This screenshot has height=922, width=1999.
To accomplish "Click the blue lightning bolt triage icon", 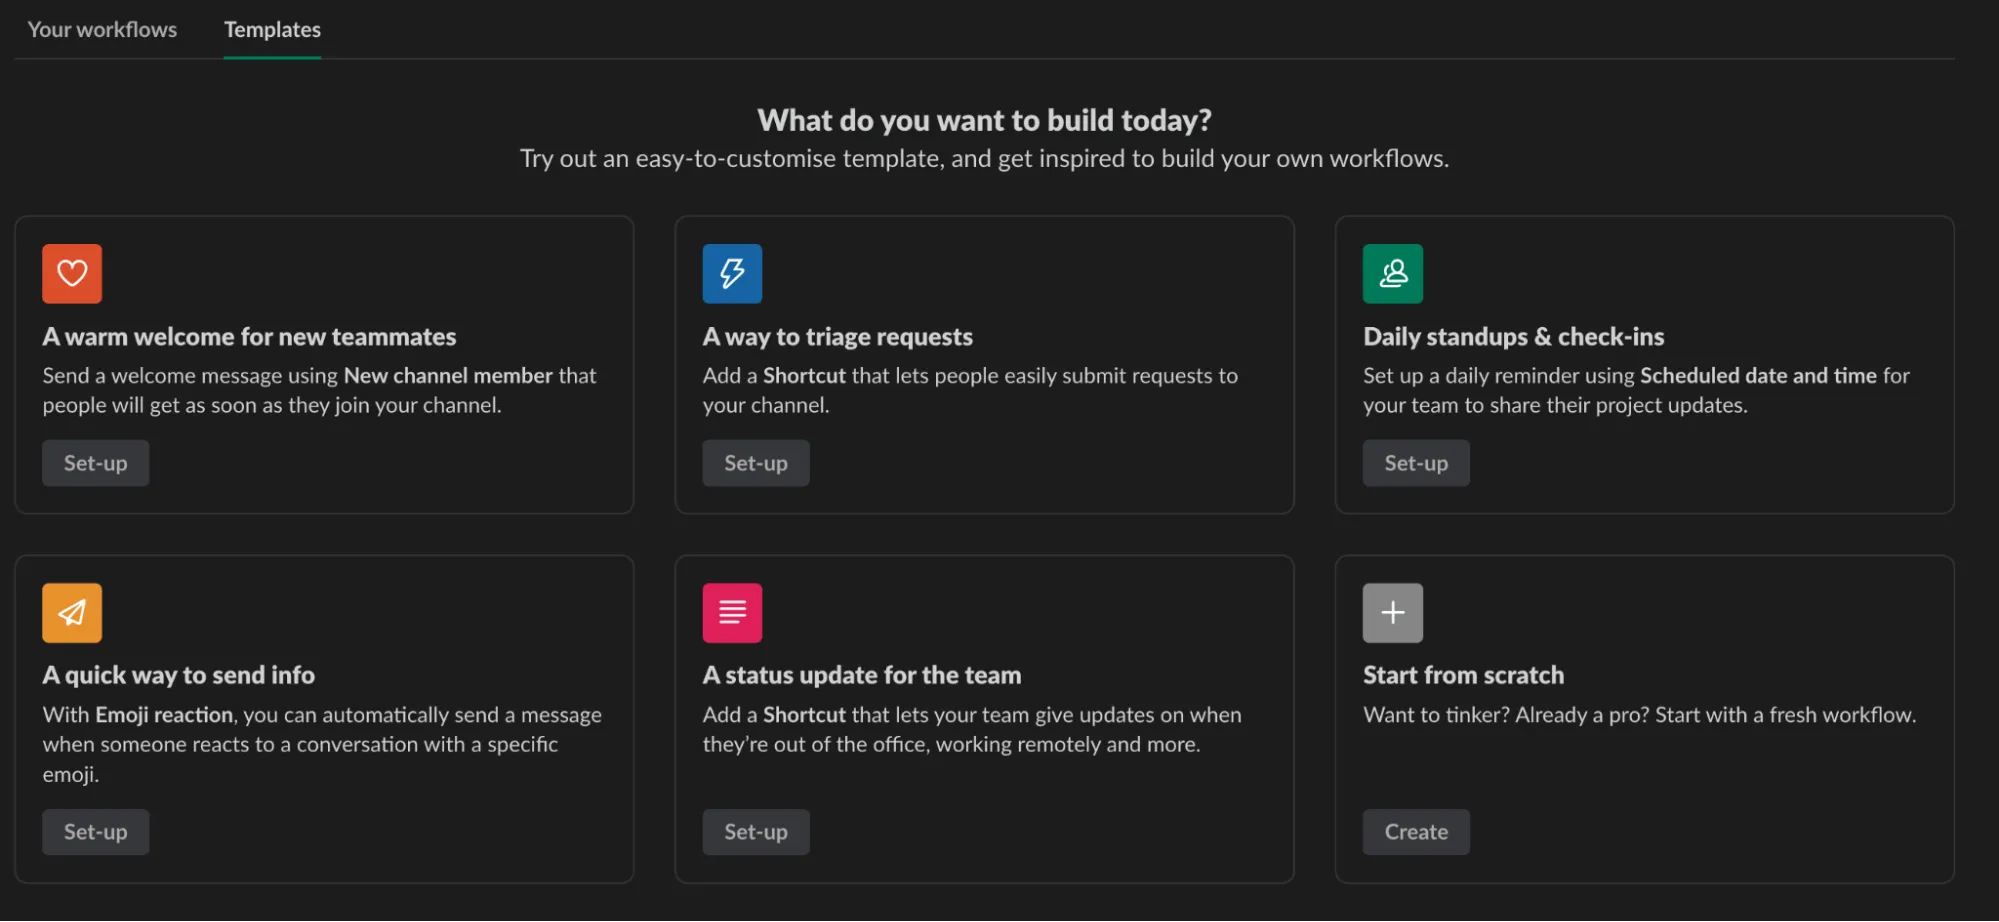I will tap(732, 273).
